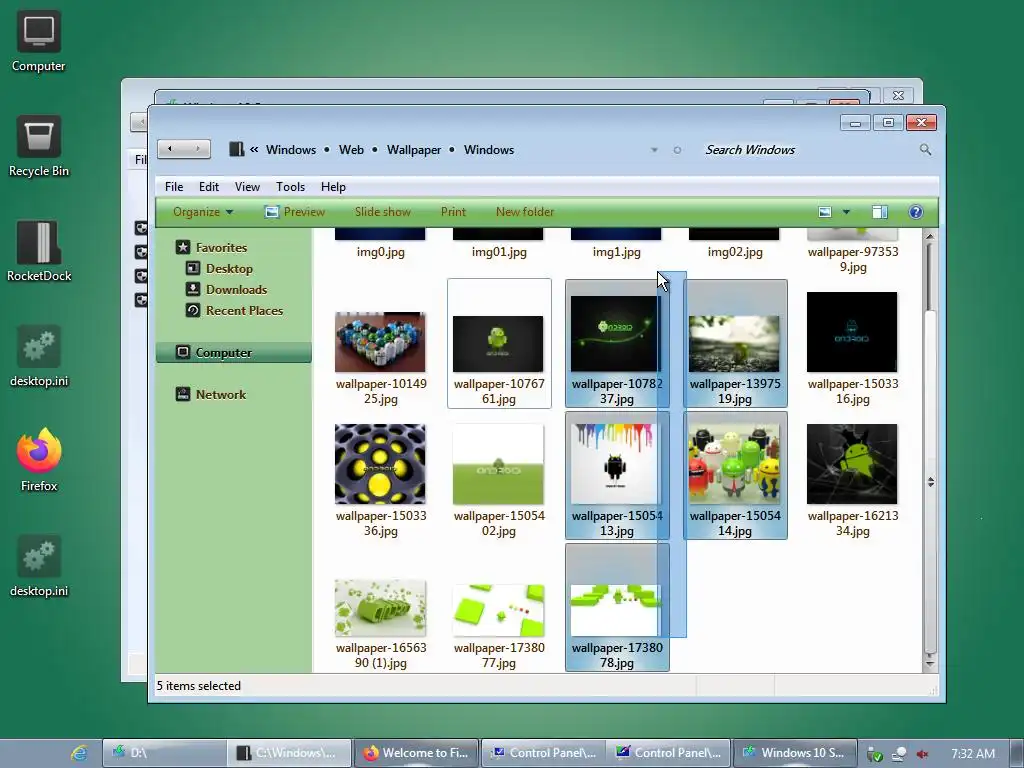1024x768 pixels.
Task: Select the desktop.ini file below Firefox
Action: (x=39, y=566)
